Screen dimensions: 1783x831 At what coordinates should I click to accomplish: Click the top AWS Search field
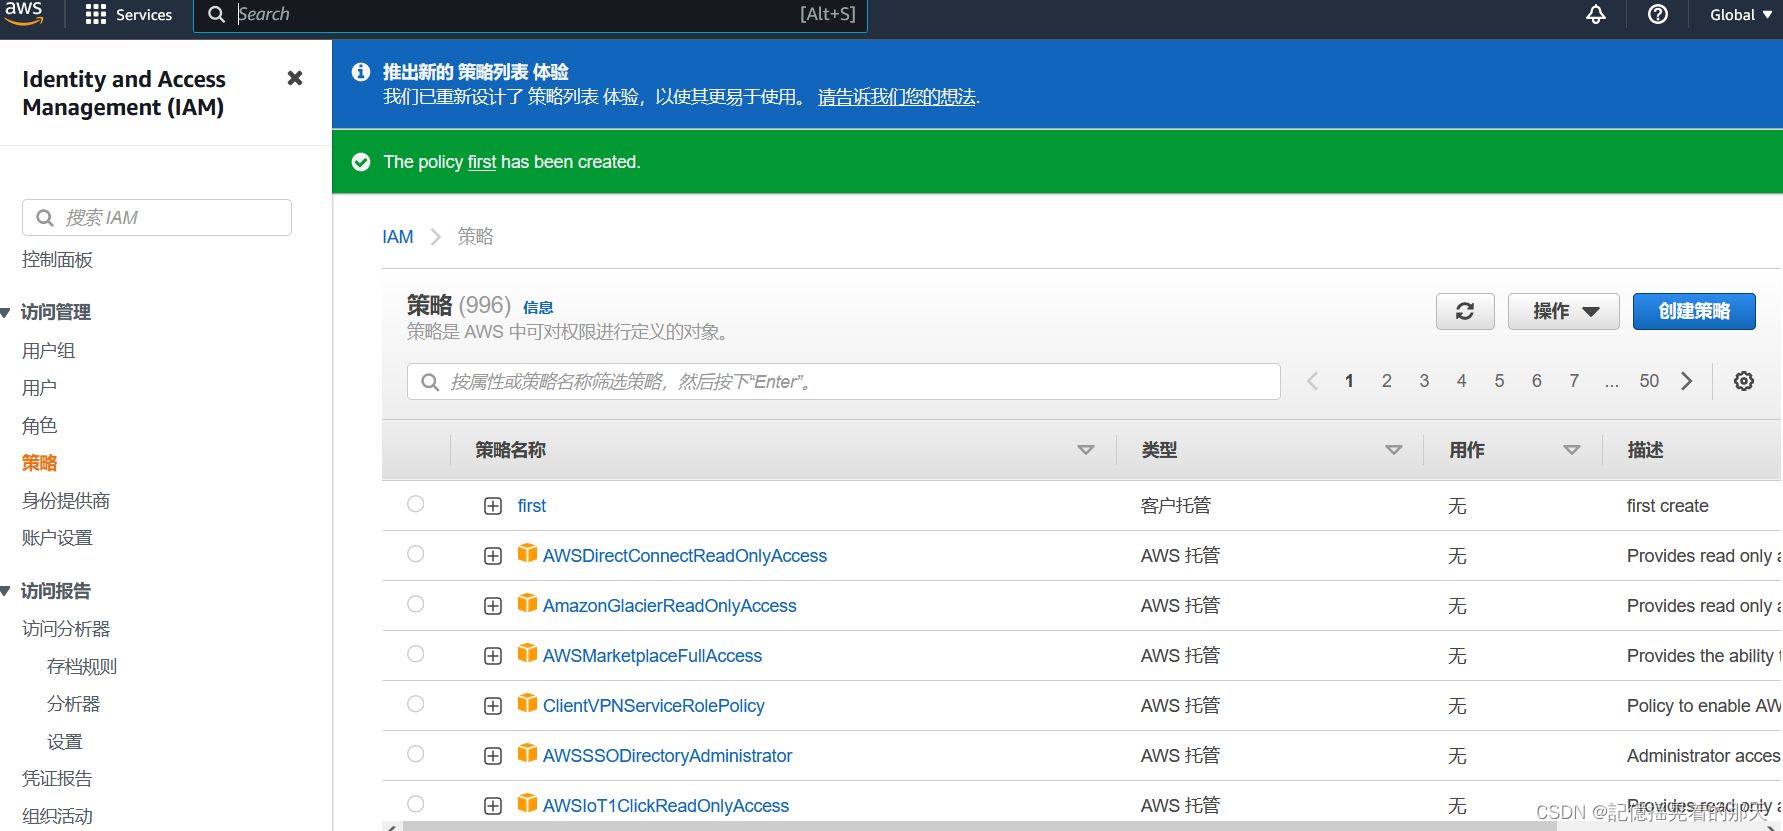click(x=530, y=15)
